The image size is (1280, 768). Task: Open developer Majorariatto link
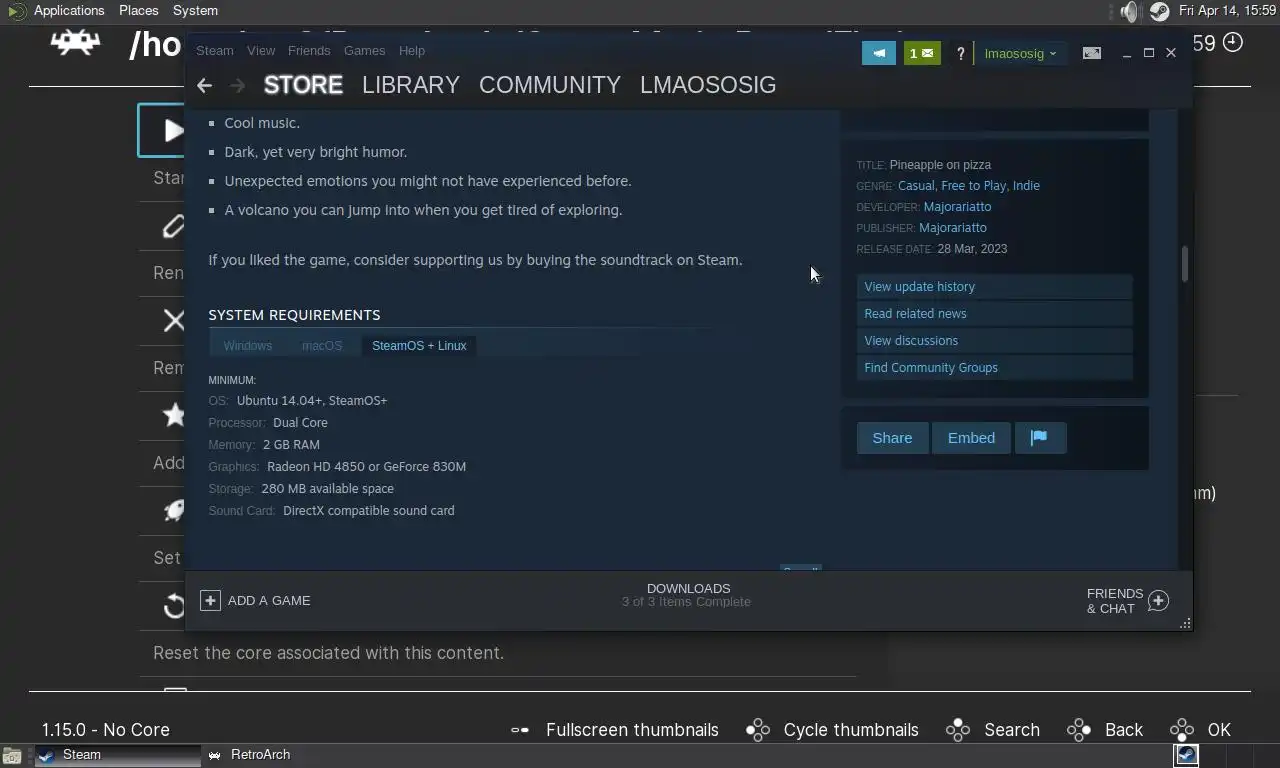point(957,207)
